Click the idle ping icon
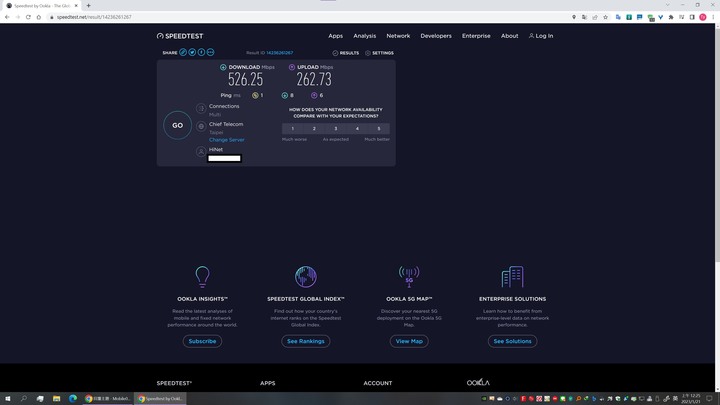The height and width of the screenshot is (405, 720). tap(255, 96)
